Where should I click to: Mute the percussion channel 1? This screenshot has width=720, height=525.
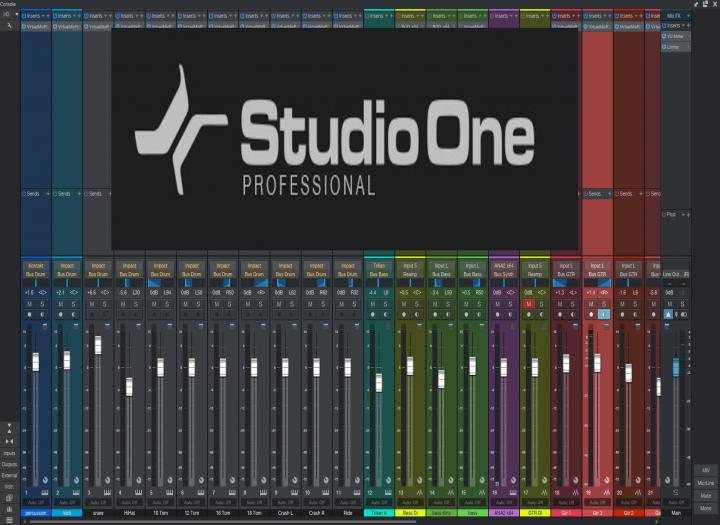coord(30,304)
